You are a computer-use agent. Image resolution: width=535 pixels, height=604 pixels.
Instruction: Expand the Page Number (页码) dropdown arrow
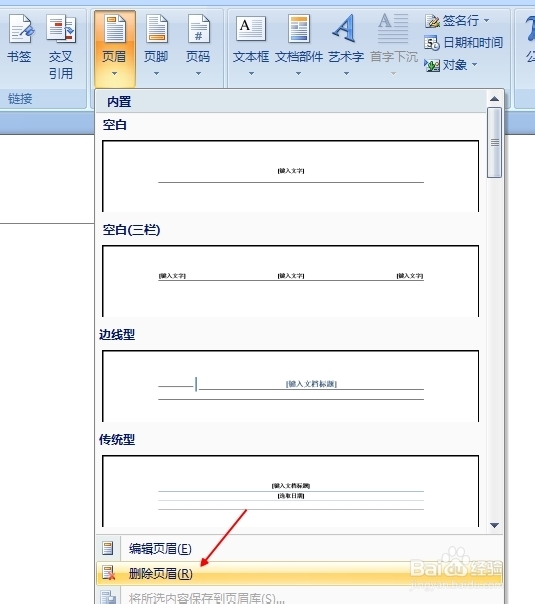[x=198, y=73]
